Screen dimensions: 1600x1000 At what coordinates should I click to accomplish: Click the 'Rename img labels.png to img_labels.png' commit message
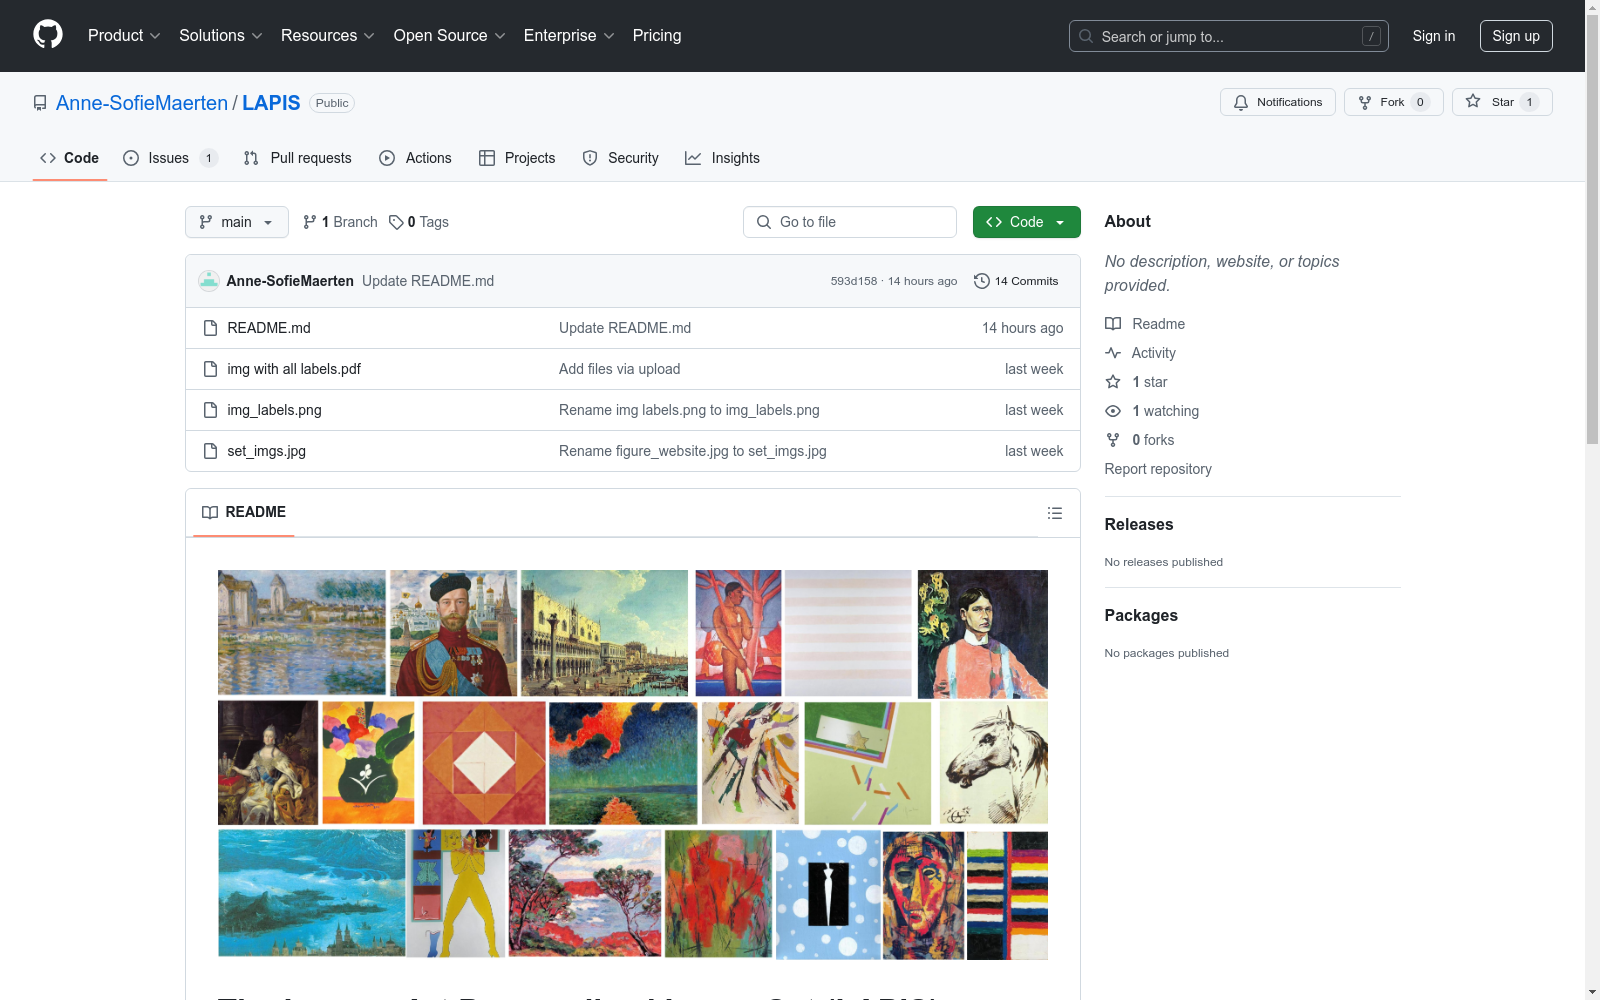click(x=689, y=410)
